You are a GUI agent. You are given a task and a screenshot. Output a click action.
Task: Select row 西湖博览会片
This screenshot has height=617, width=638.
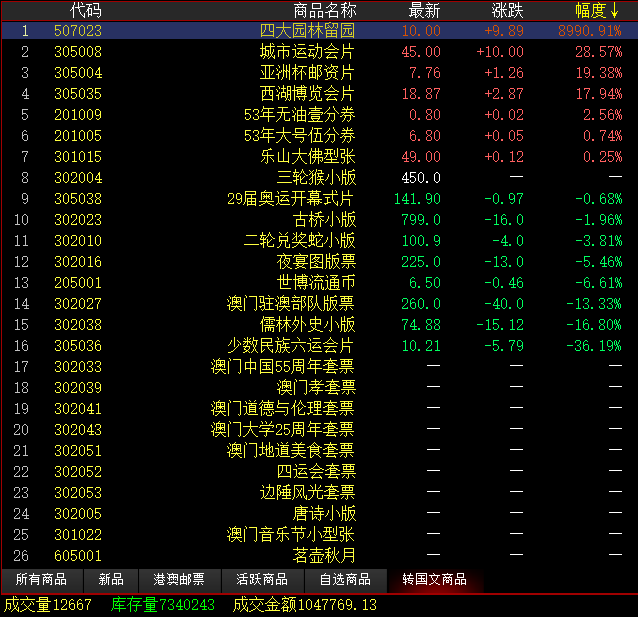click(x=319, y=94)
